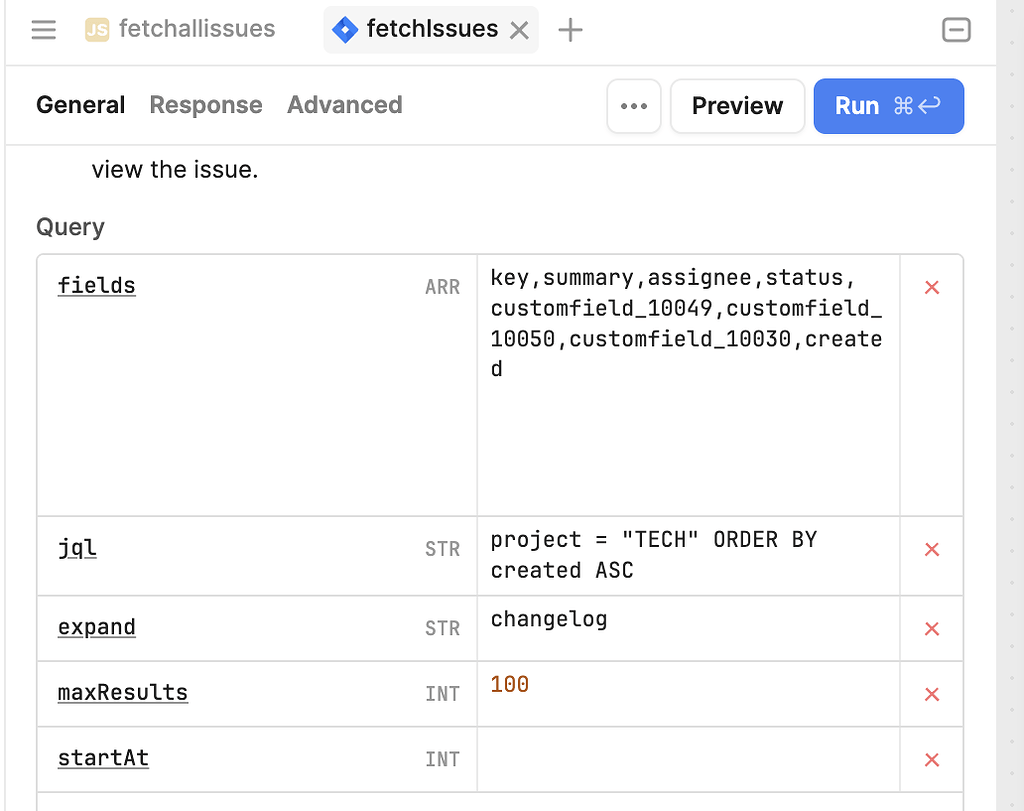Viewport: 1024px width, 811px height.
Task: Open the hamburger menu
Action: coord(43,29)
